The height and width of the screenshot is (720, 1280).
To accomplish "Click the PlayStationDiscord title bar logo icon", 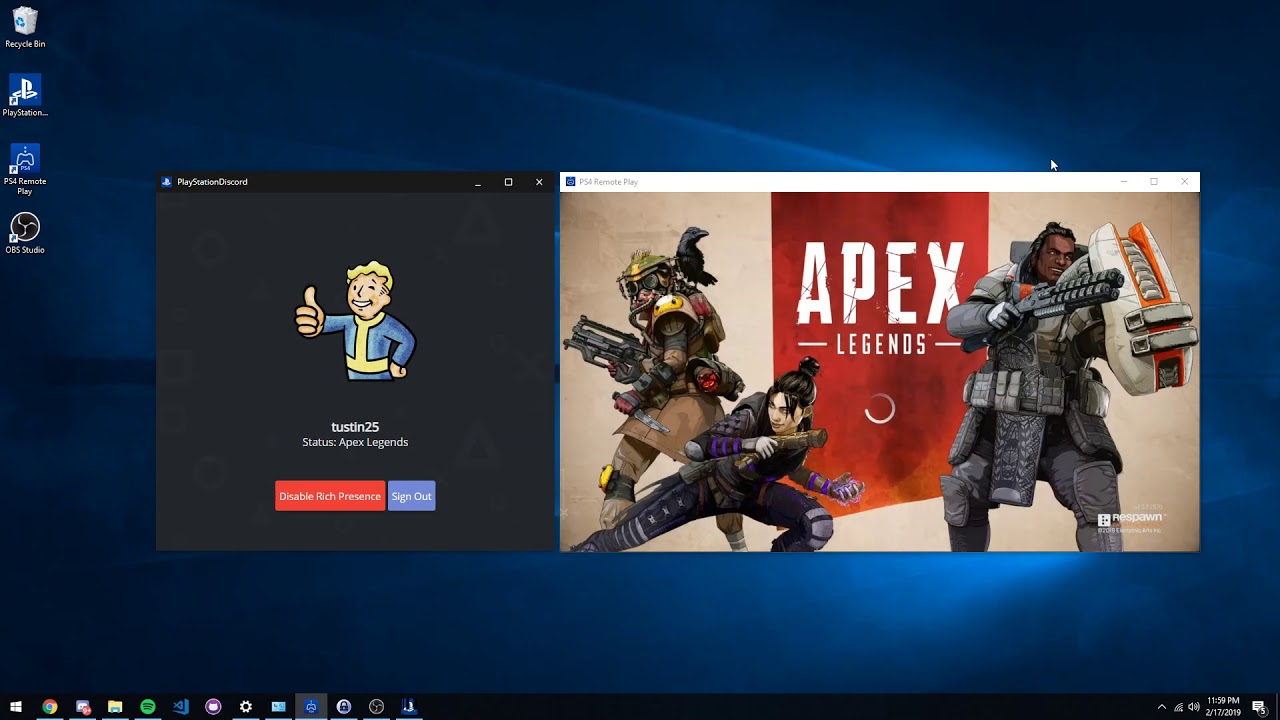I will point(166,182).
